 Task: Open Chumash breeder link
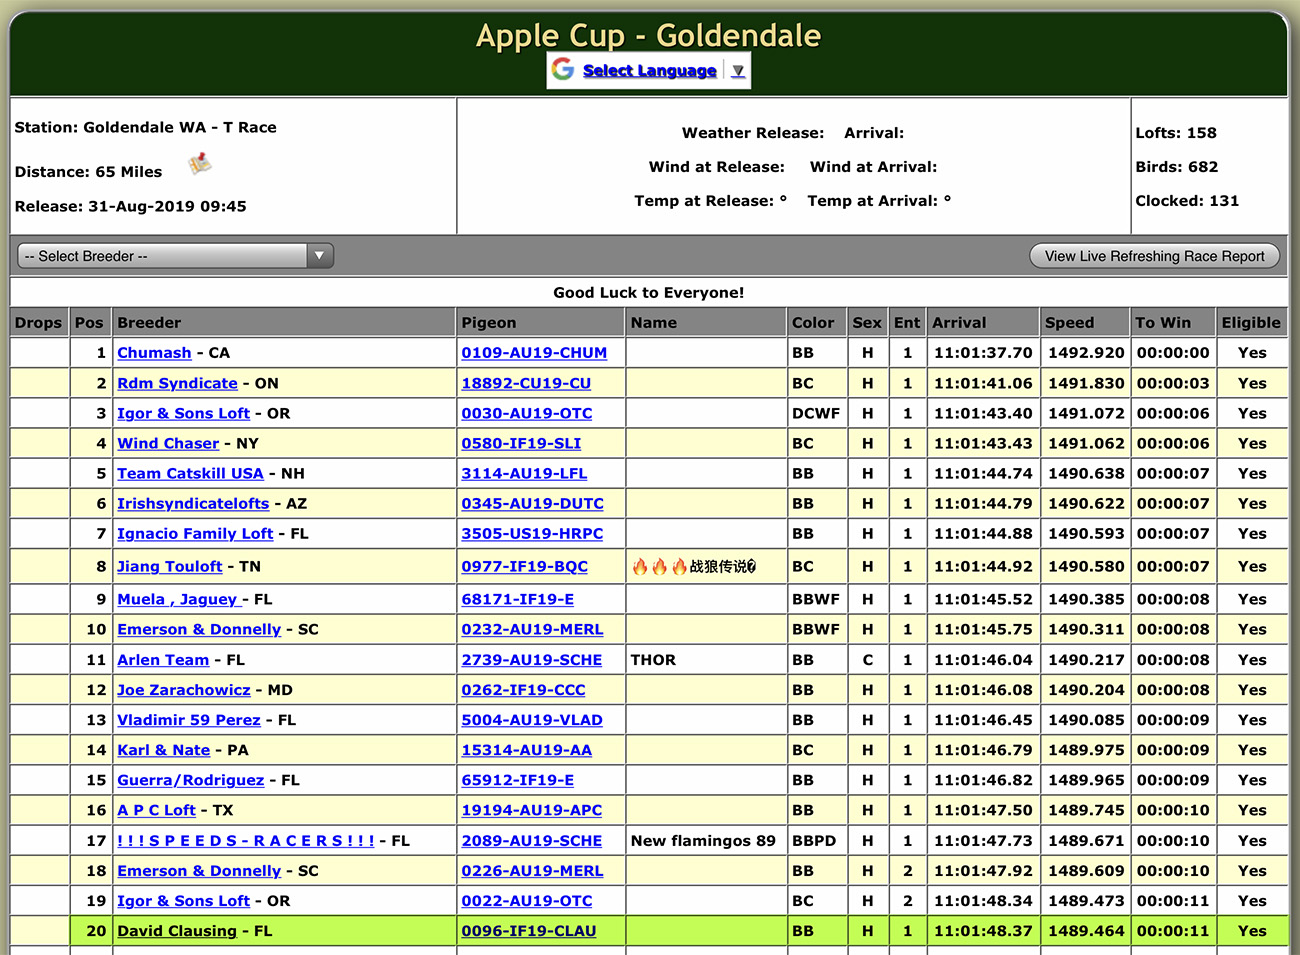[x=154, y=353]
